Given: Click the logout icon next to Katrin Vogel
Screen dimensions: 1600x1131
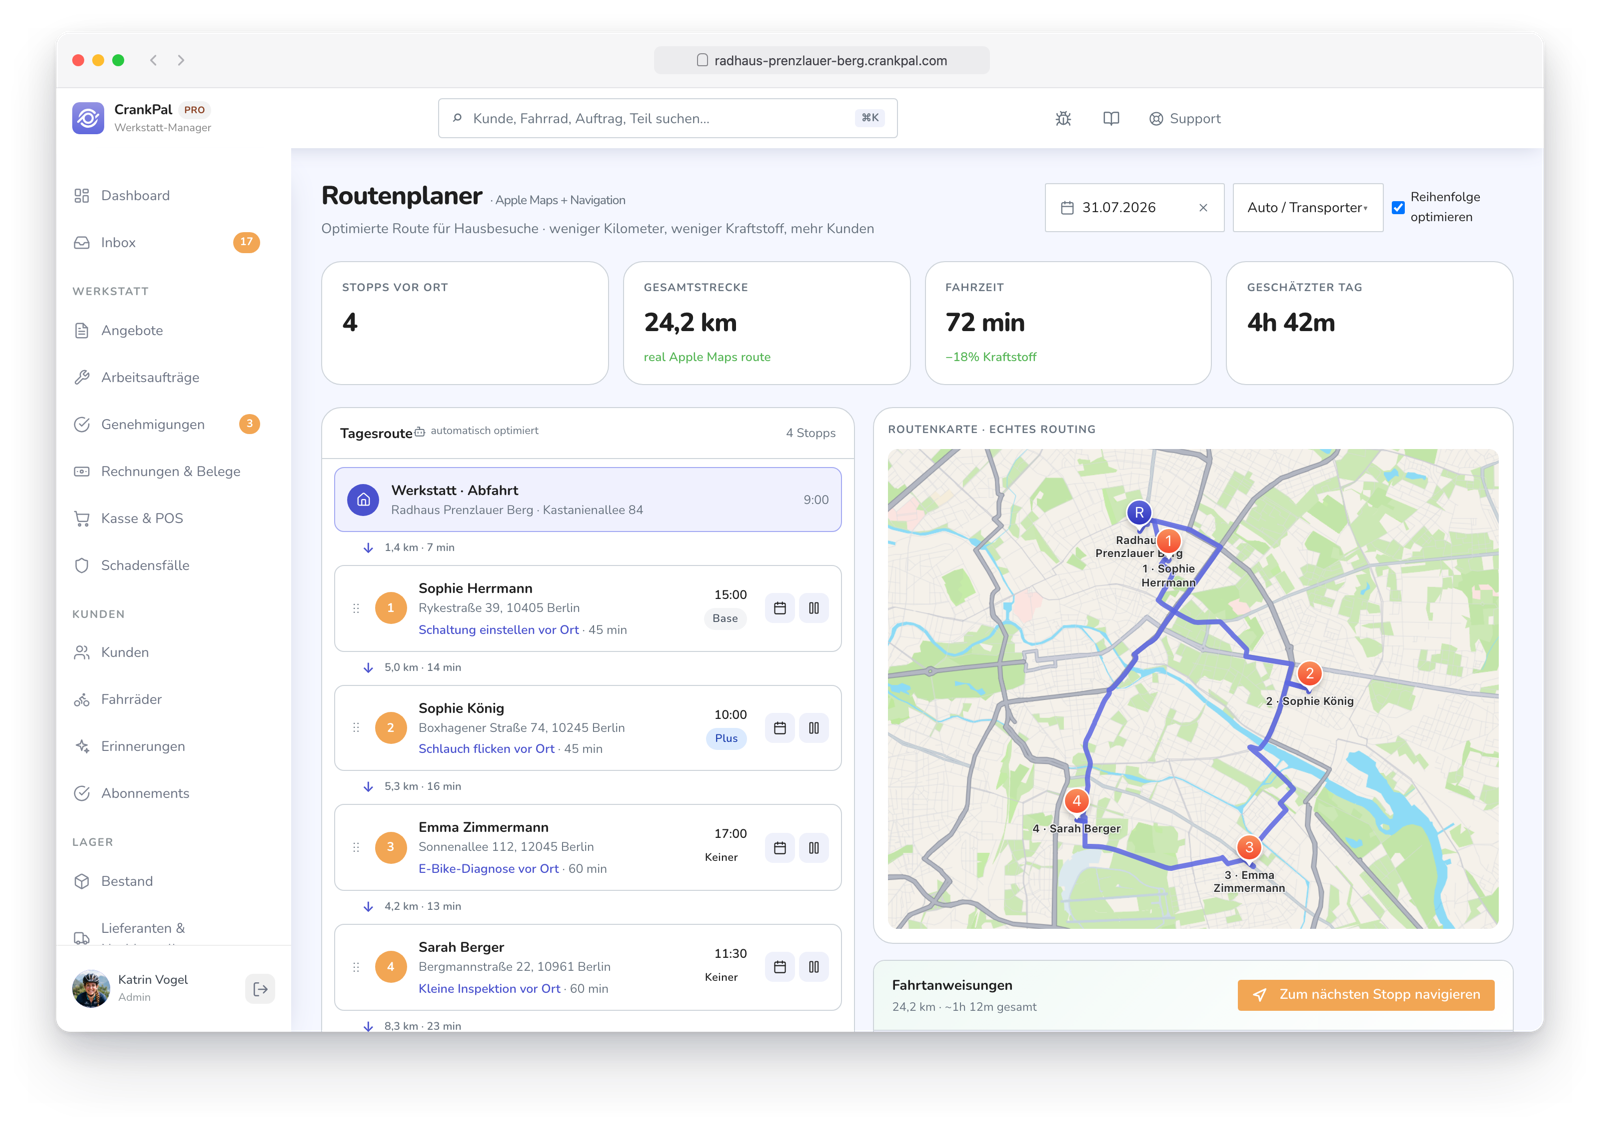Looking at the screenshot, I should click(260, 989).
